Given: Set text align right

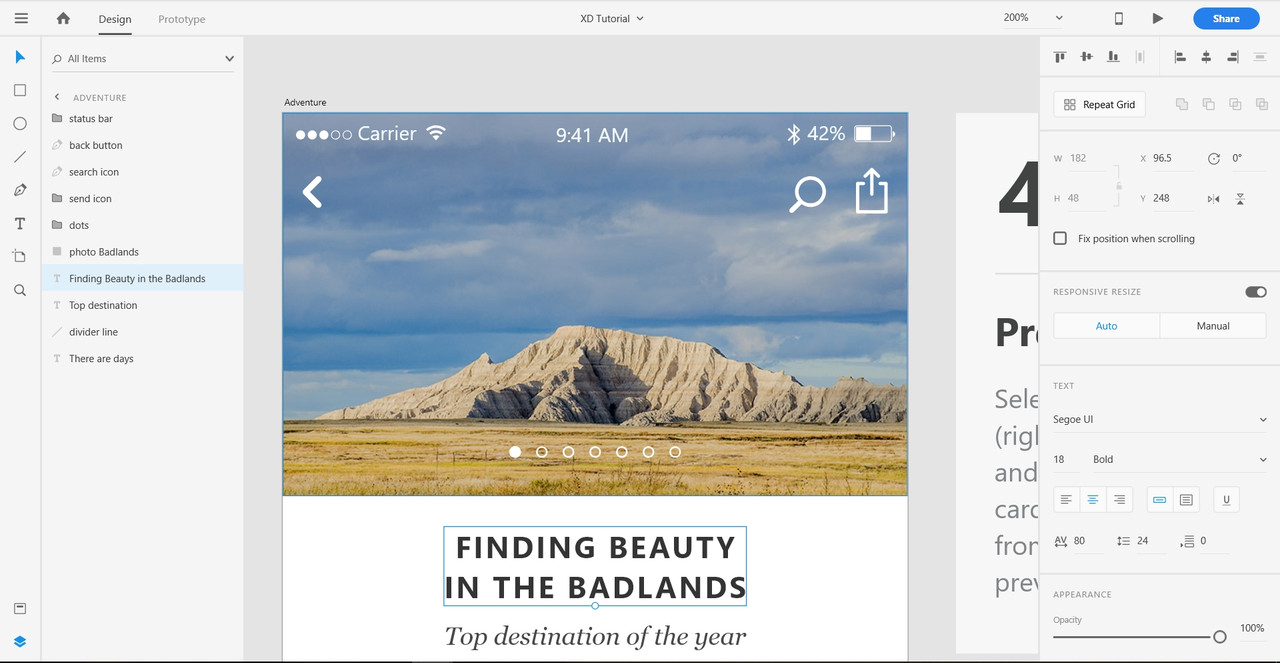Looking at the screenshot, I should click(1120, 499).
